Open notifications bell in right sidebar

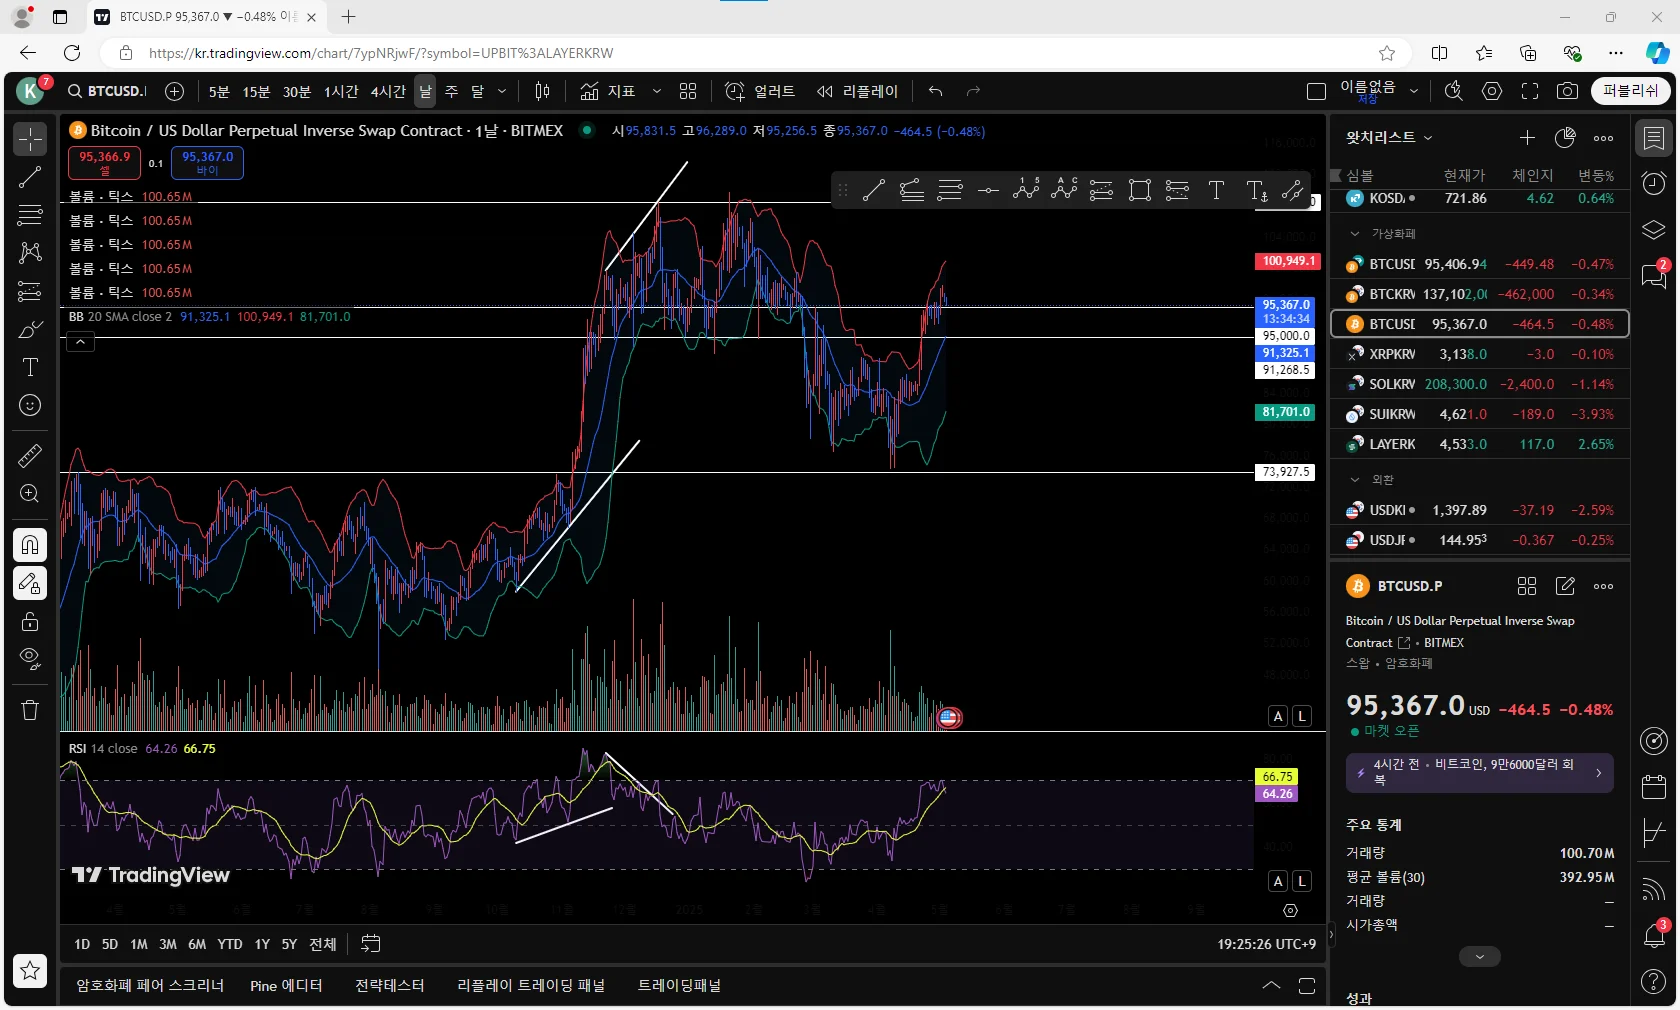coord(1654,936)
